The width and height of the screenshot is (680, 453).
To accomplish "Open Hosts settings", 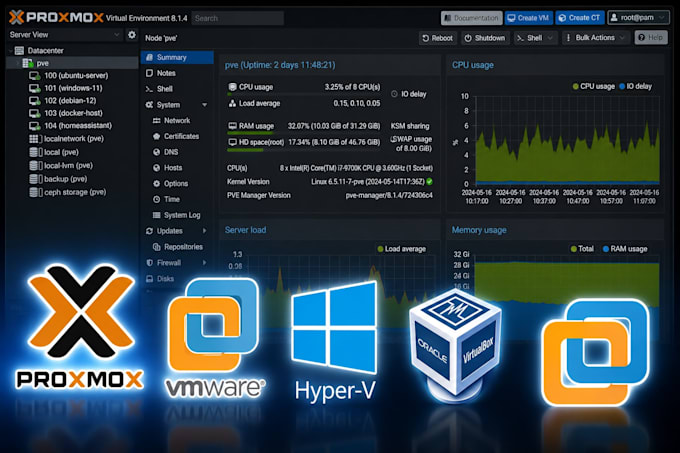I will 167,168.
